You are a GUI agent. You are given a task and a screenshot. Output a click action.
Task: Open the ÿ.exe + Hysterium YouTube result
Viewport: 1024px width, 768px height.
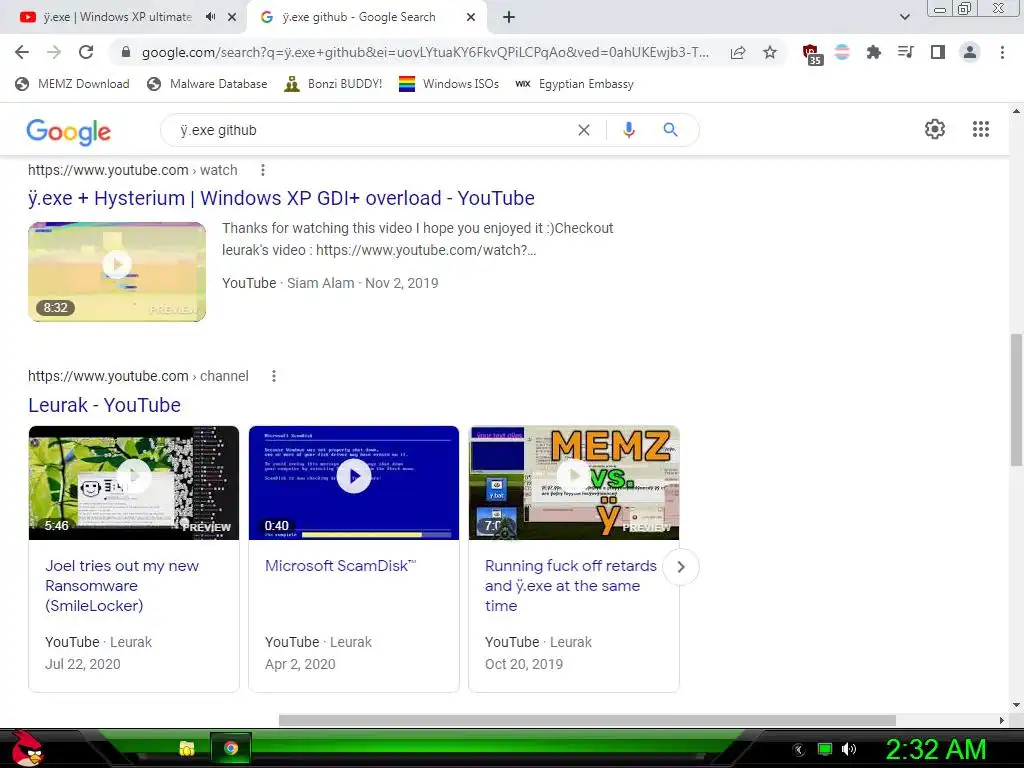[281, 198]
